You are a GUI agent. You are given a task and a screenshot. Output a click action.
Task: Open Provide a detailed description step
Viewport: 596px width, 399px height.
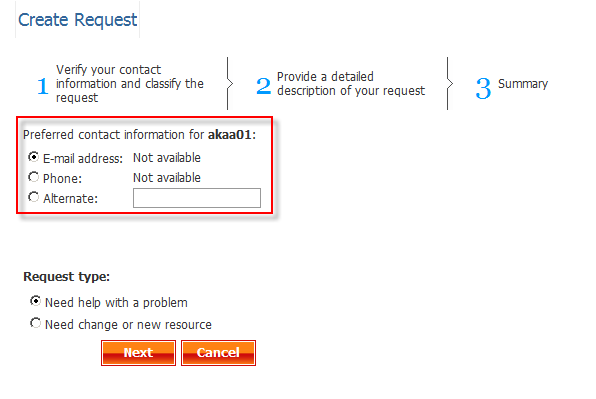(351, 84)
